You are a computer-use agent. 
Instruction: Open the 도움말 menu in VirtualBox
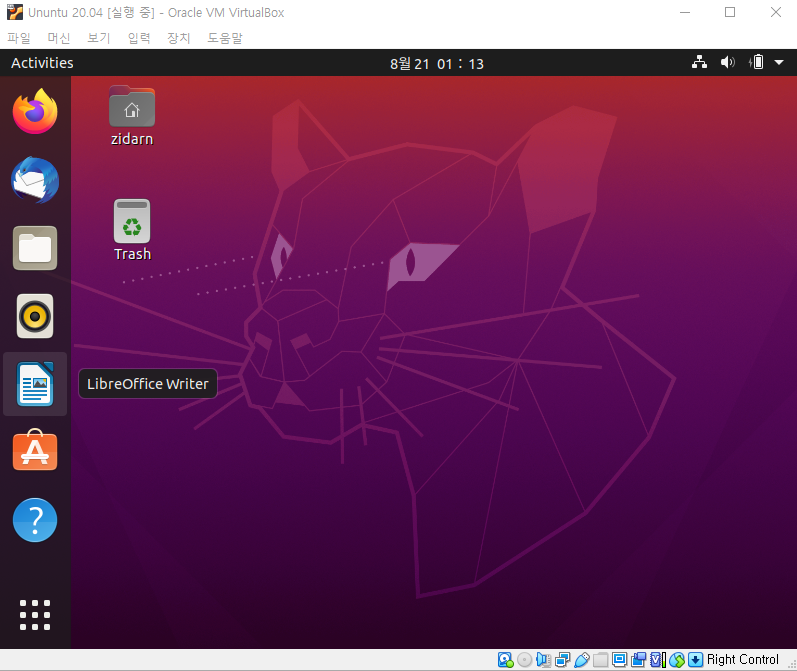(x=225, y=38)
